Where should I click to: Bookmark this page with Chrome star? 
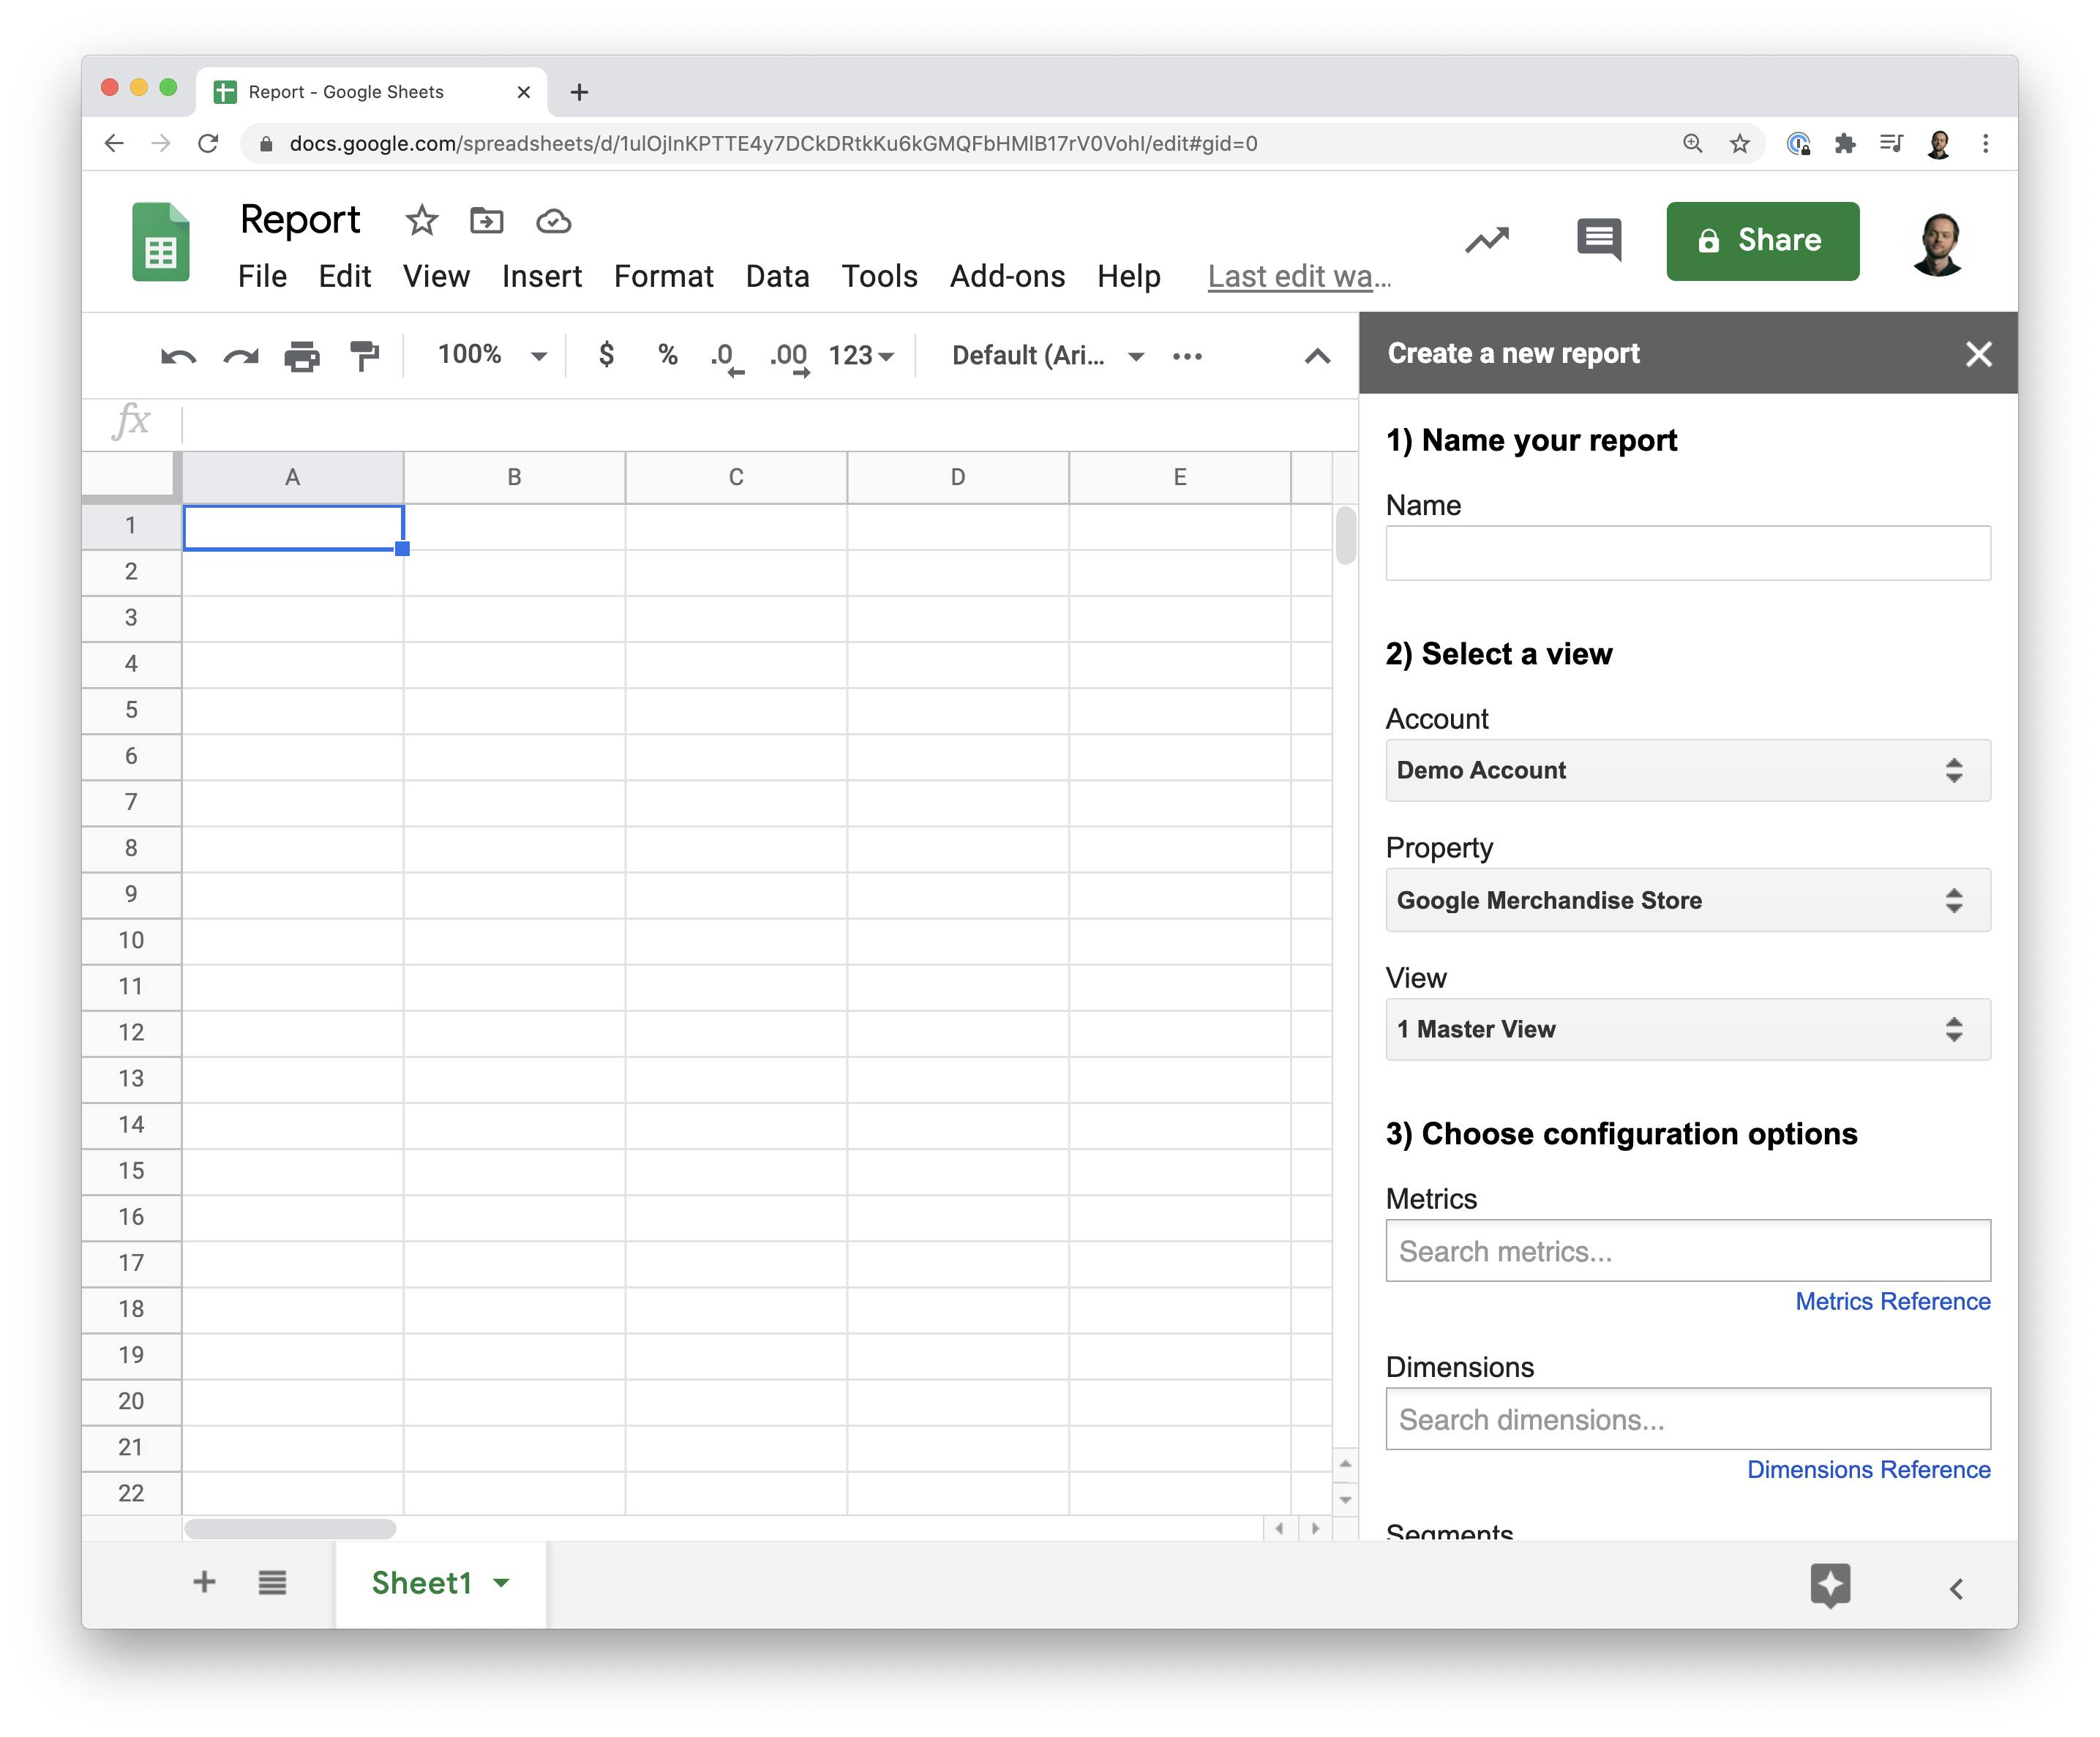coord(1740,143)
